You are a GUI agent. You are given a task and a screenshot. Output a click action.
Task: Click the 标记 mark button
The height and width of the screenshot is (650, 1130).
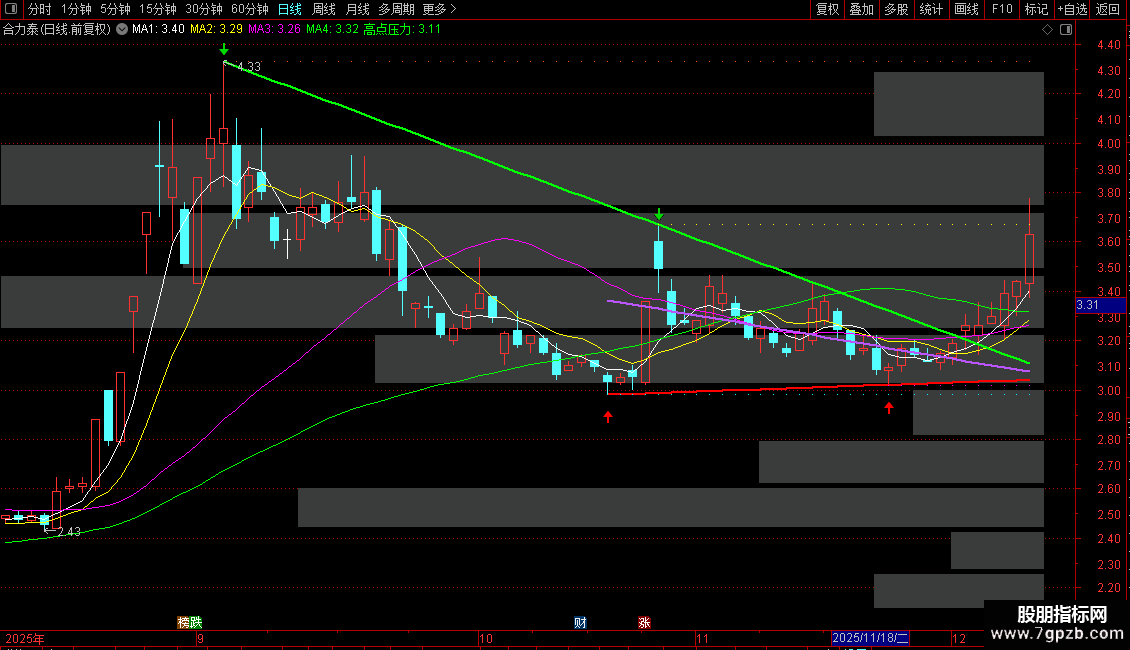coord(1036,9)
